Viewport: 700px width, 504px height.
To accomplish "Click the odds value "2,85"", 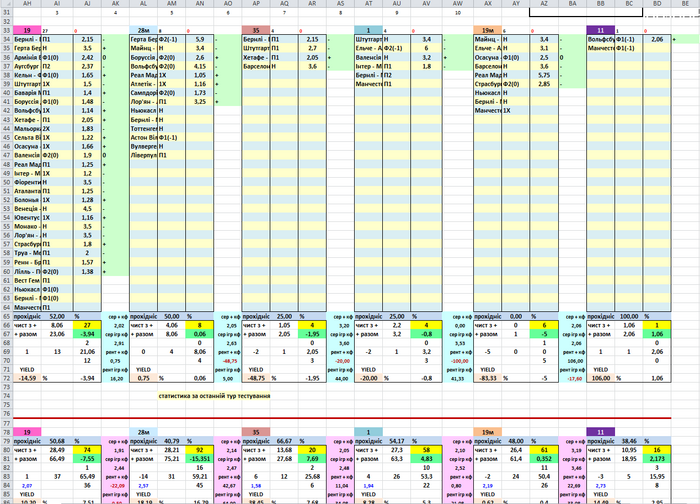I will [x=544, y=84].
